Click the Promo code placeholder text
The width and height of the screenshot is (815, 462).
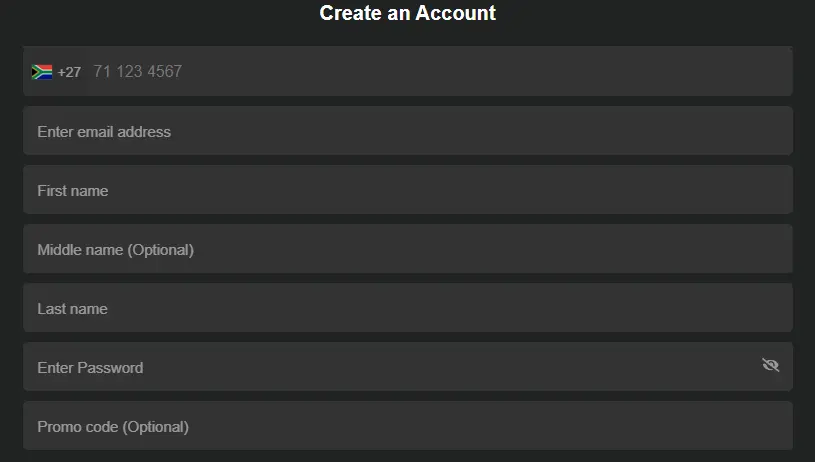[113, 427]
